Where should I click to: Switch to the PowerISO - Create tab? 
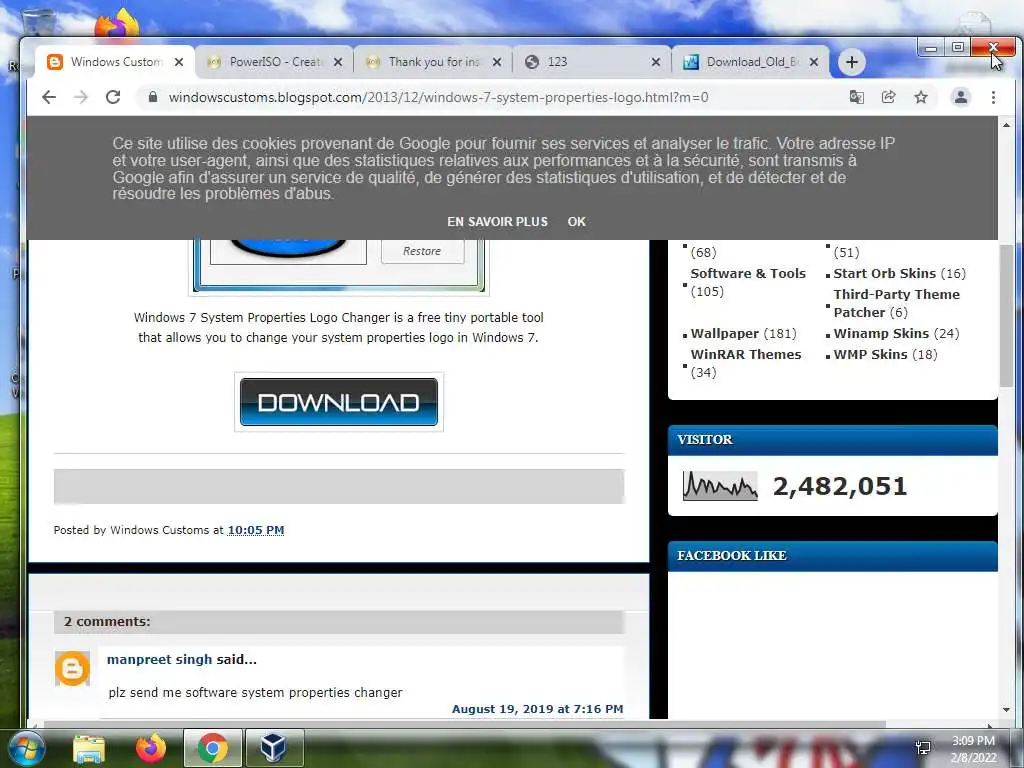(x=274, y=62)
